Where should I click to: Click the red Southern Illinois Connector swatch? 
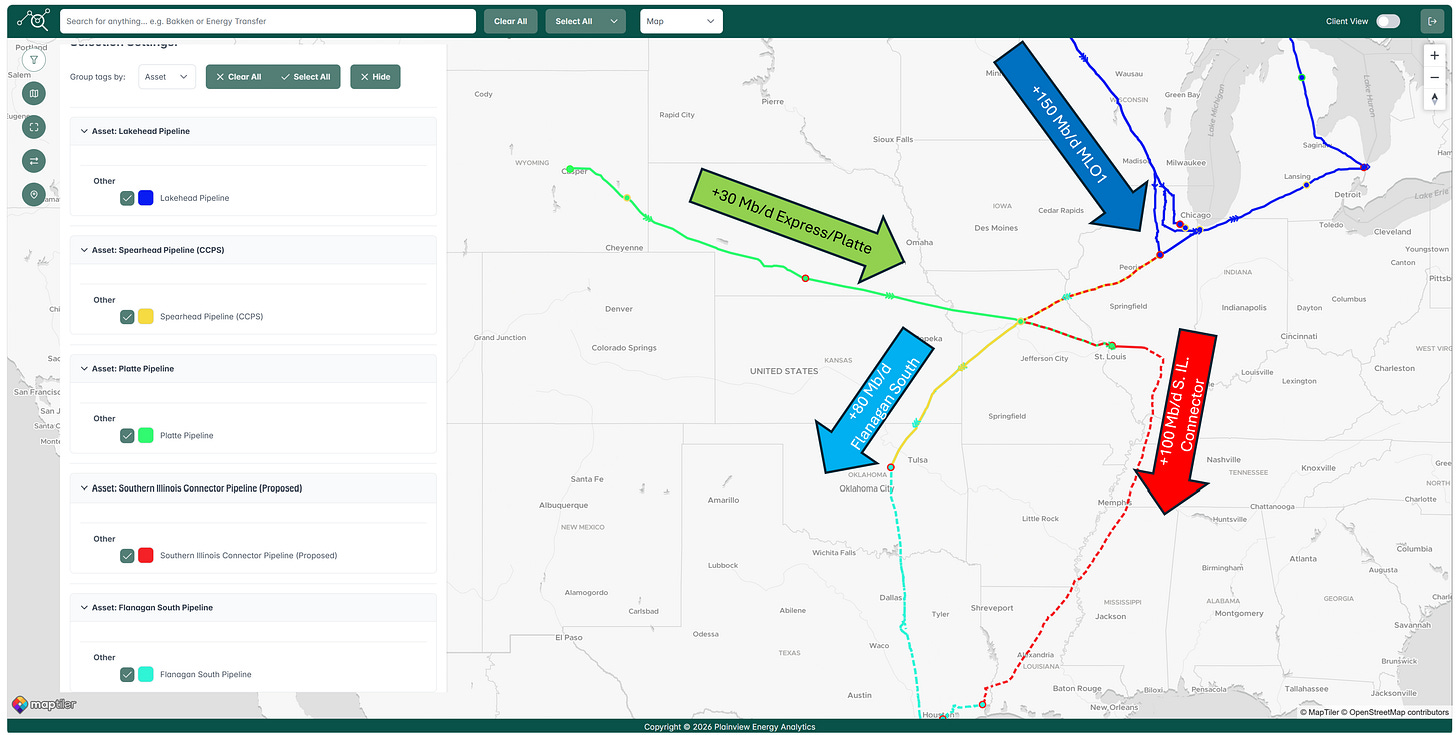tap(146, 555)
